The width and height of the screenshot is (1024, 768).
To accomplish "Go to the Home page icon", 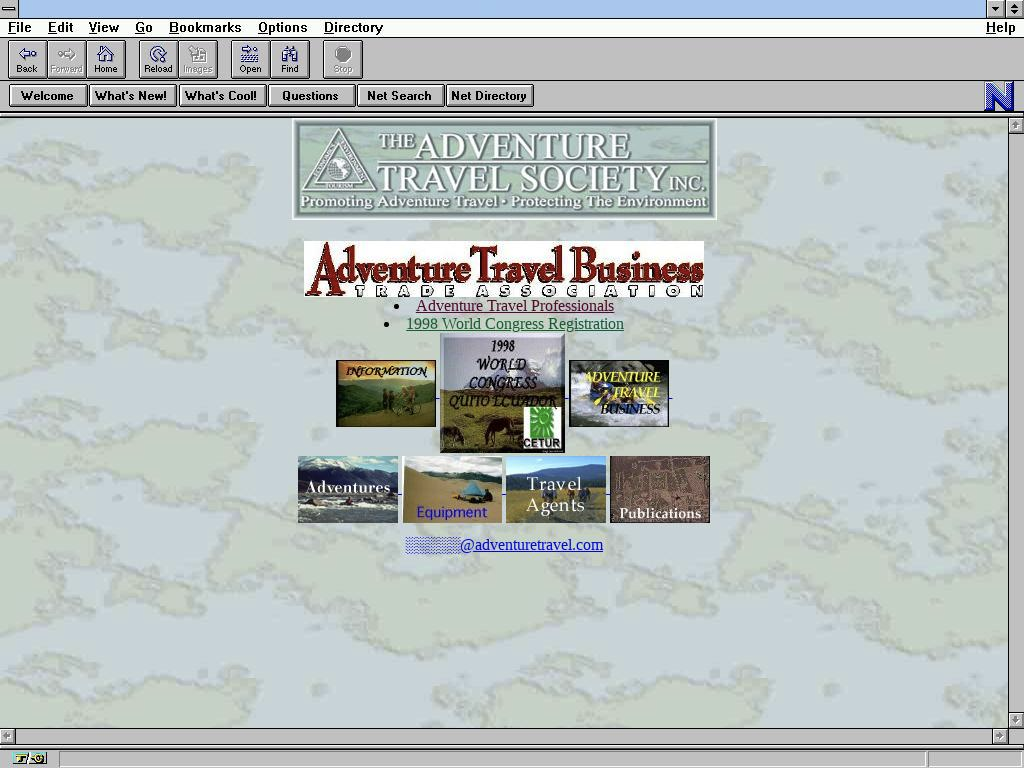I will 106,59.
